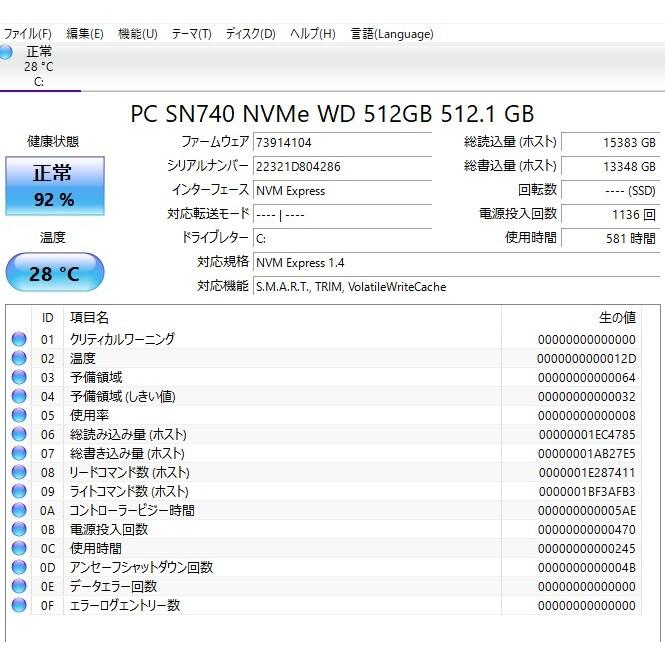Click the serial number field 22321D804286
Screen dimensions: 665x665
tap(343, 166)
